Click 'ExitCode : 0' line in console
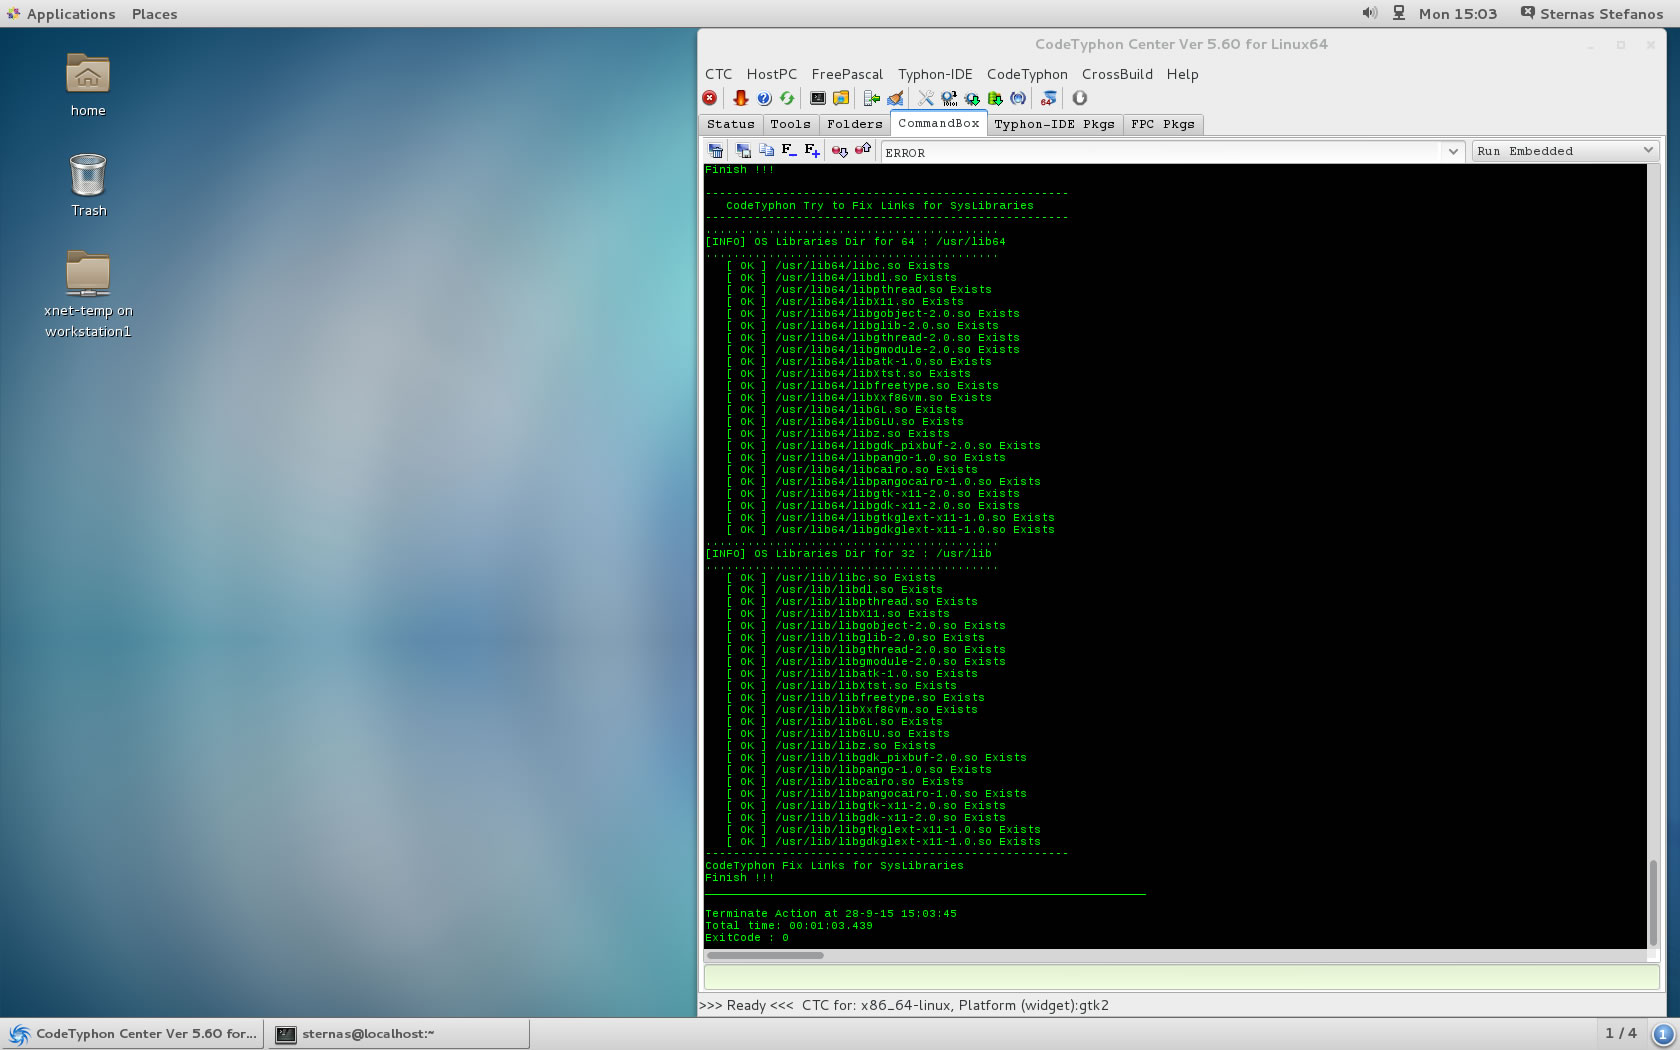Viewport: 1680px width, 1050px height. [747, 938]
